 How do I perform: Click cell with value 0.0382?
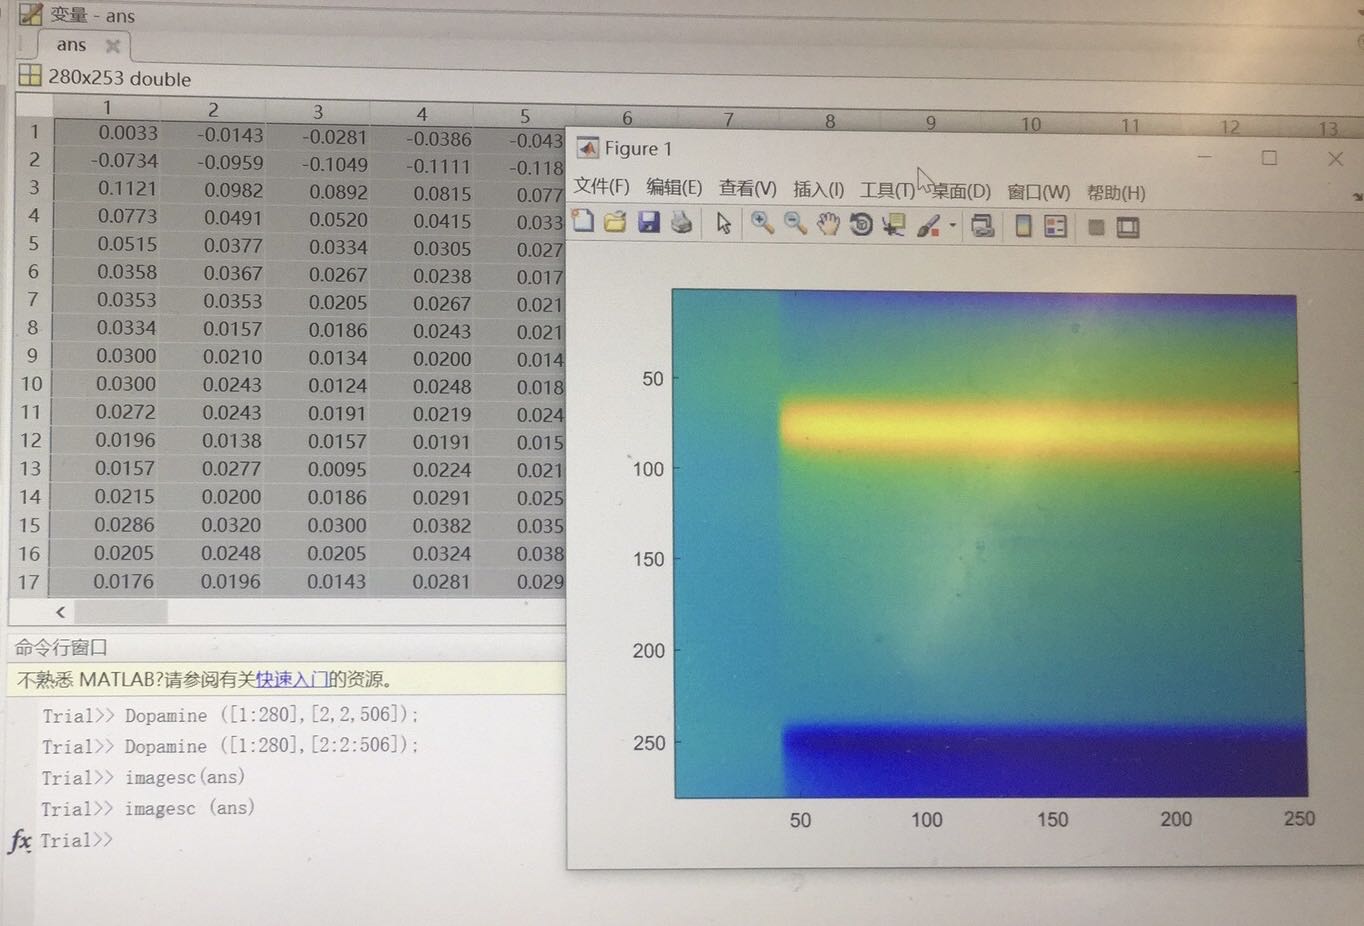441,526
